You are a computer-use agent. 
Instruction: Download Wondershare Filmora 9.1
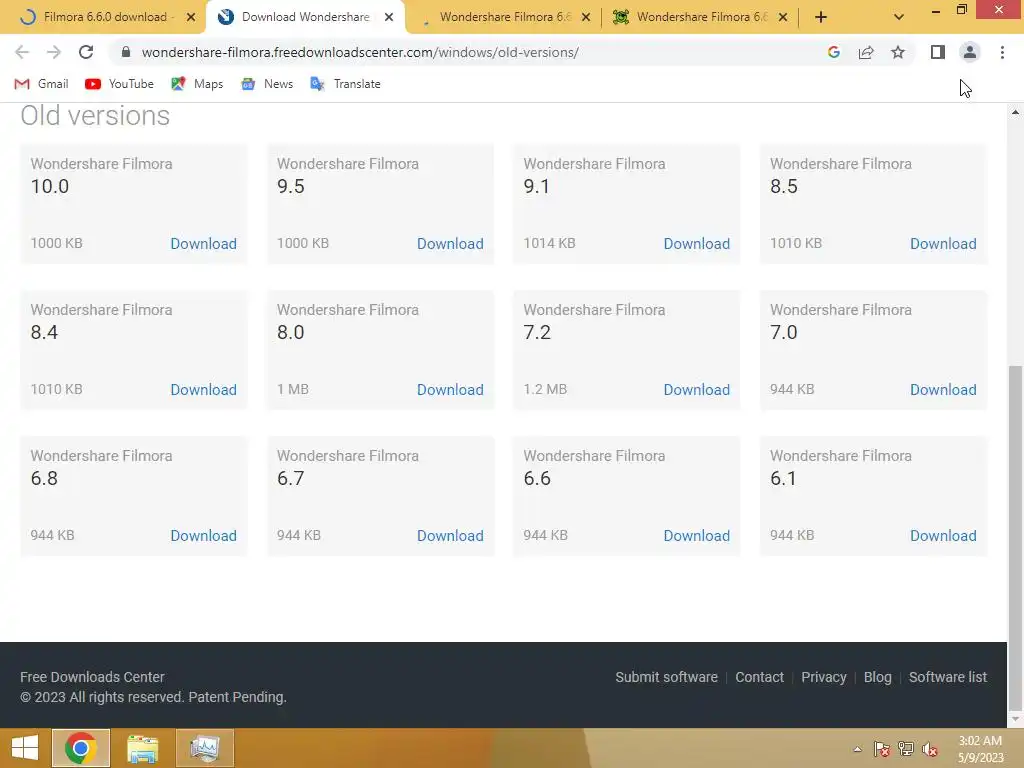(x=696, y=244)
